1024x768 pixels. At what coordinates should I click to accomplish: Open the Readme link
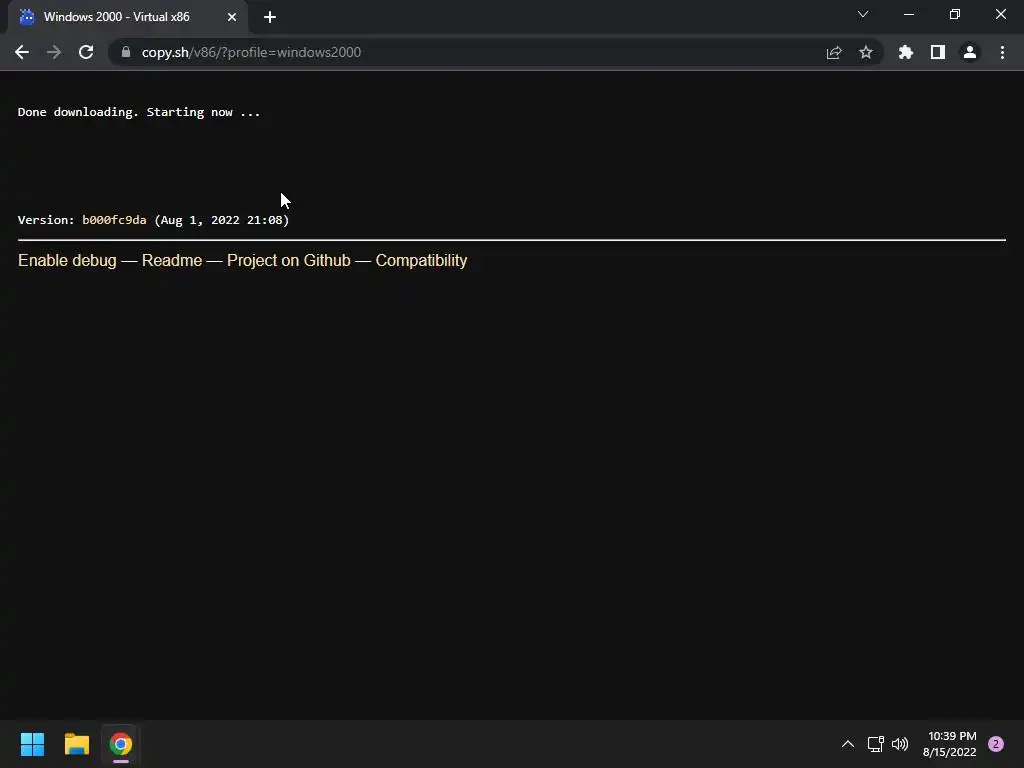(172, 261)
